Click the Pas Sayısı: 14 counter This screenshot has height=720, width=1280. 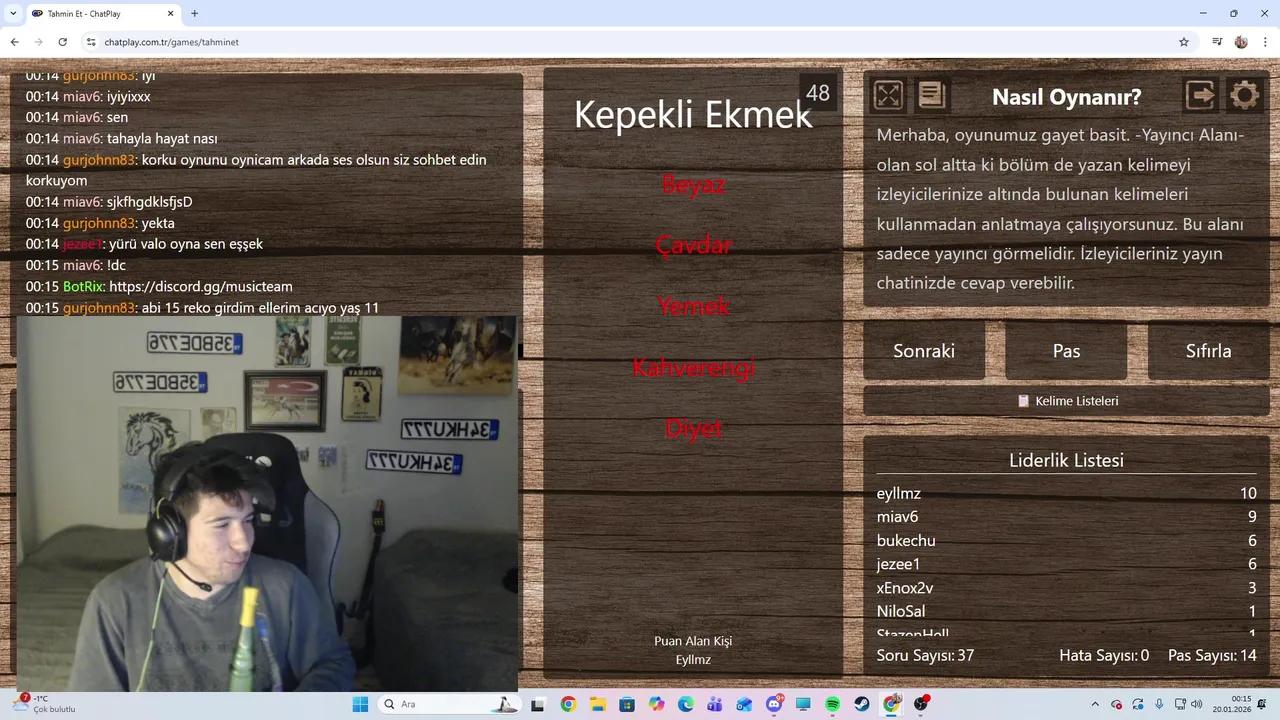coord(1212,656)
